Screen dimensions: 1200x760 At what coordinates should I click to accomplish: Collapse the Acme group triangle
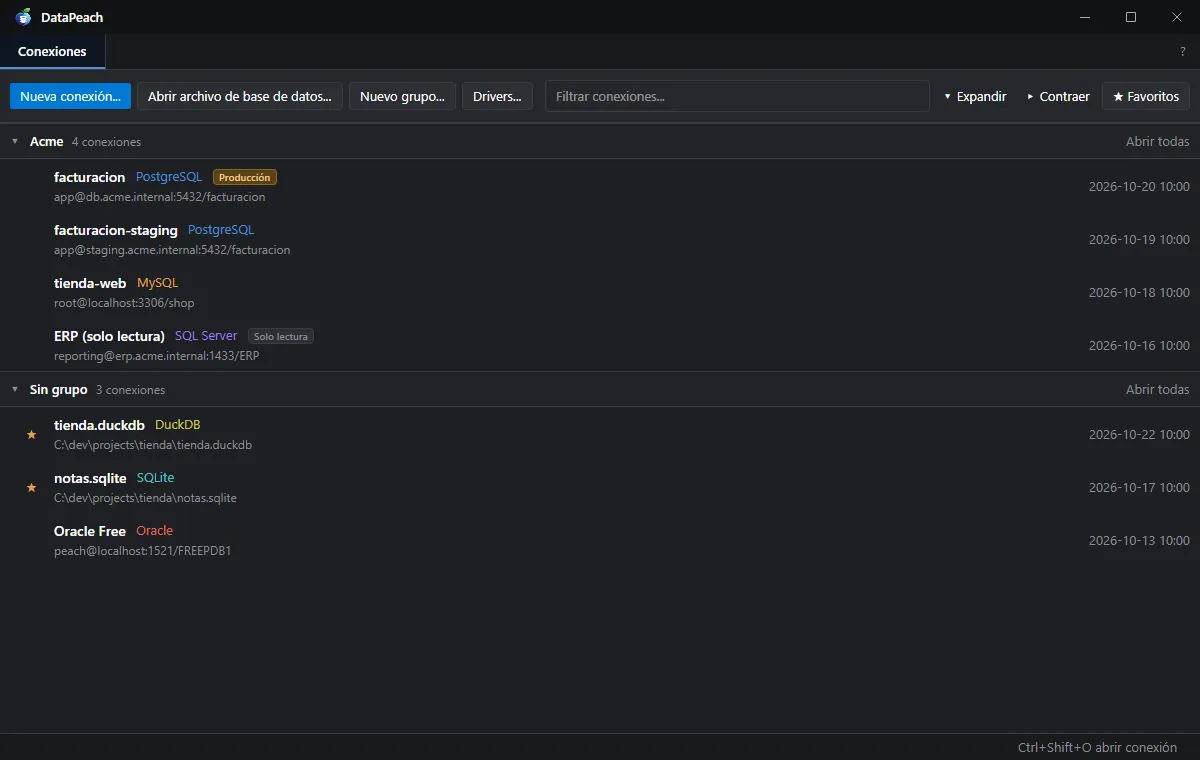click(15, 142)
